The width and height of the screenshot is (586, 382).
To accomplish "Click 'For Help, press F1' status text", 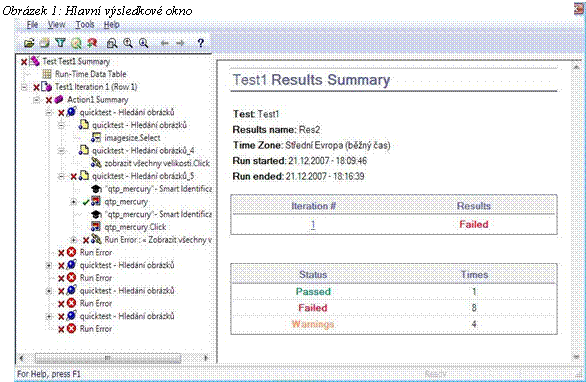I will click(49, 374).
